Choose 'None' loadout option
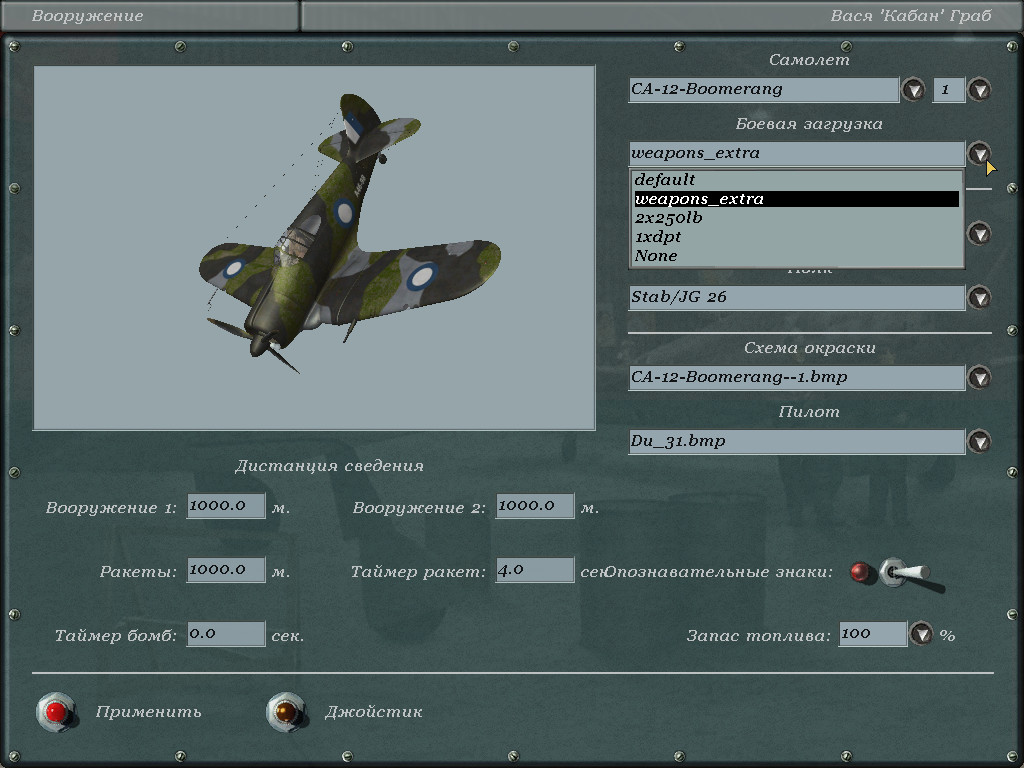 pyautogui.click(x=797, y=255)
